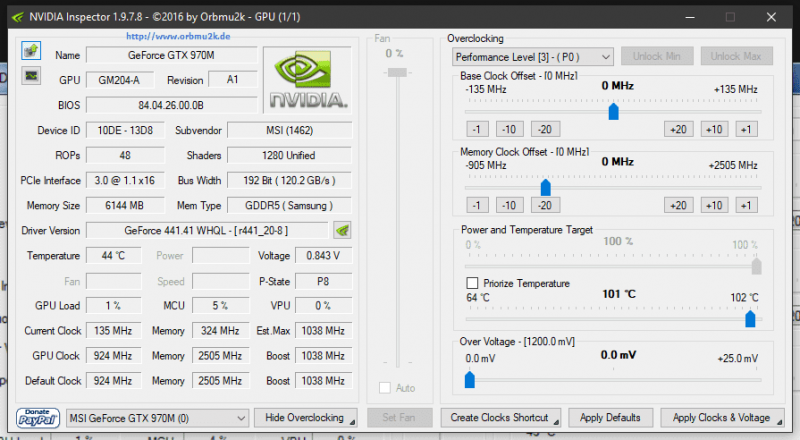The width and height of the screenshot is (800, 440).
Task: Close the NVIDIA Inspector window
Action: click(771, 17)
